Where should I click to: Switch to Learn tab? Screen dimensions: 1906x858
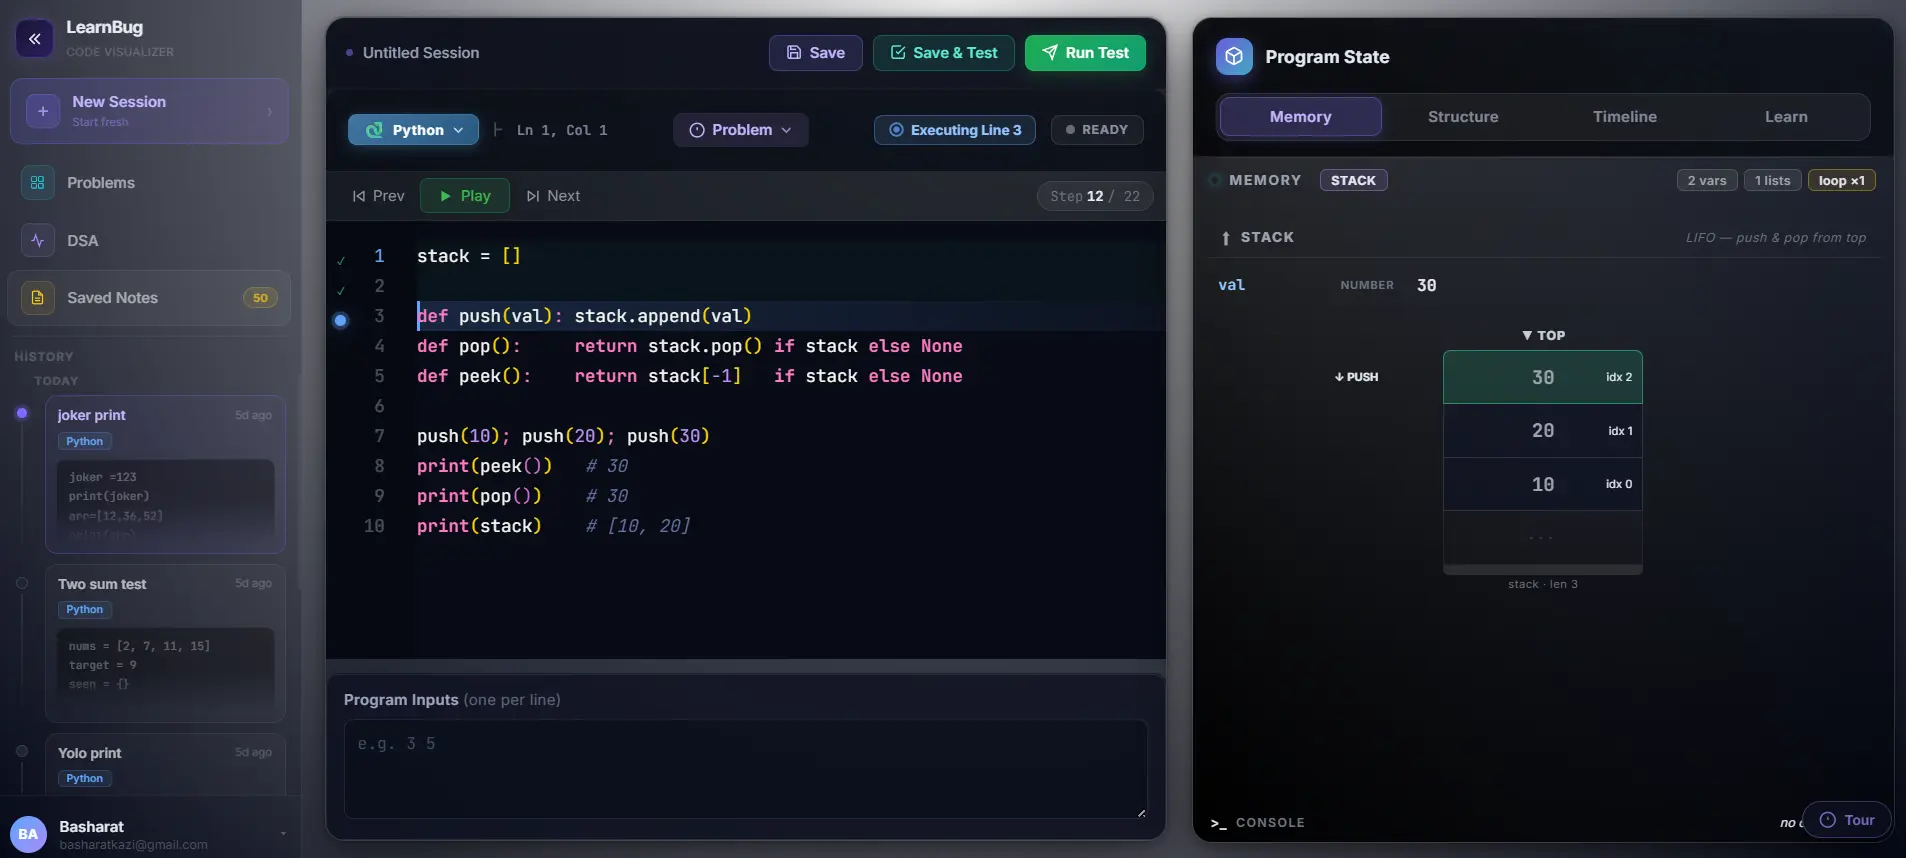click(1786, 117)
